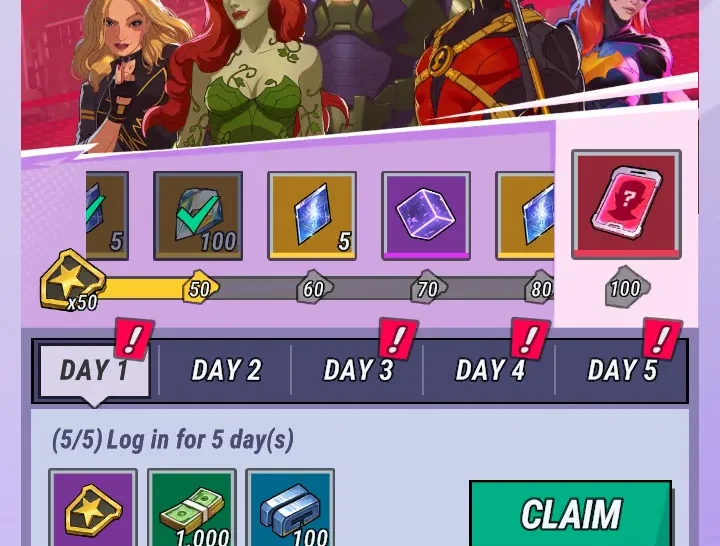720x546 pixels.
Task: Tap the mystery character card reward
Action: [626, 204]
